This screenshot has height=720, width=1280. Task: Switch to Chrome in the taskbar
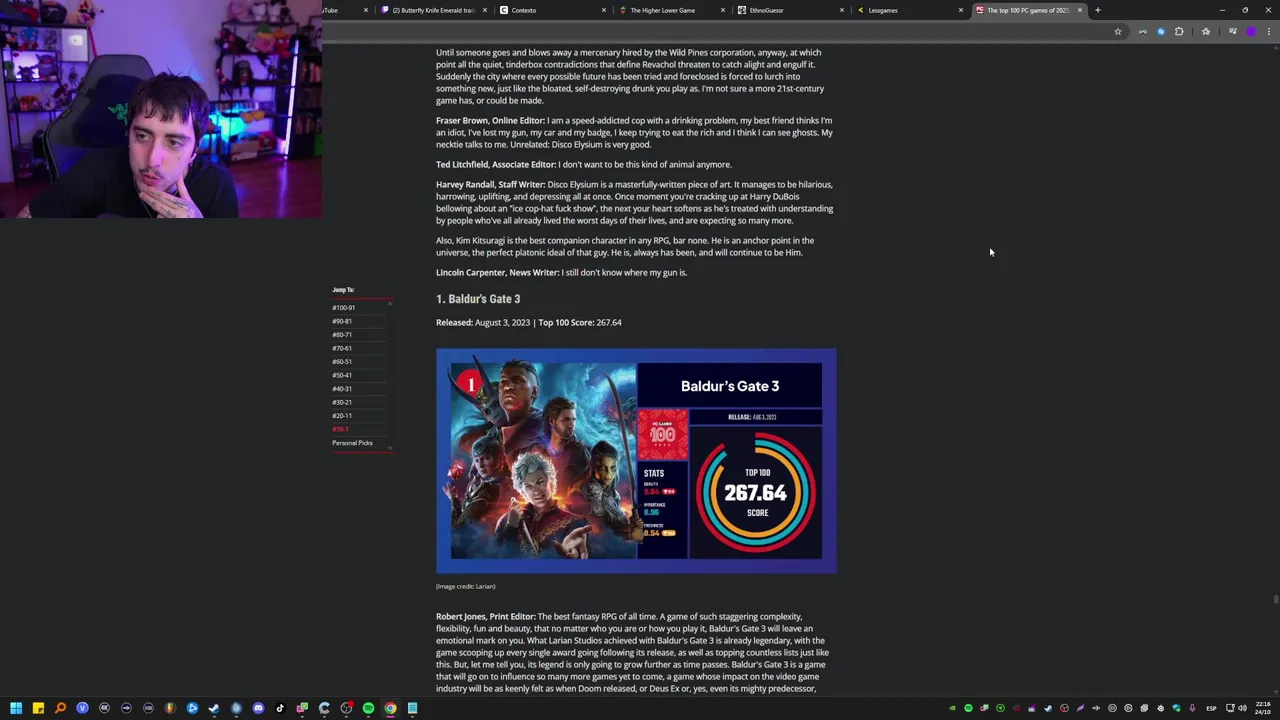click(390, 708)
